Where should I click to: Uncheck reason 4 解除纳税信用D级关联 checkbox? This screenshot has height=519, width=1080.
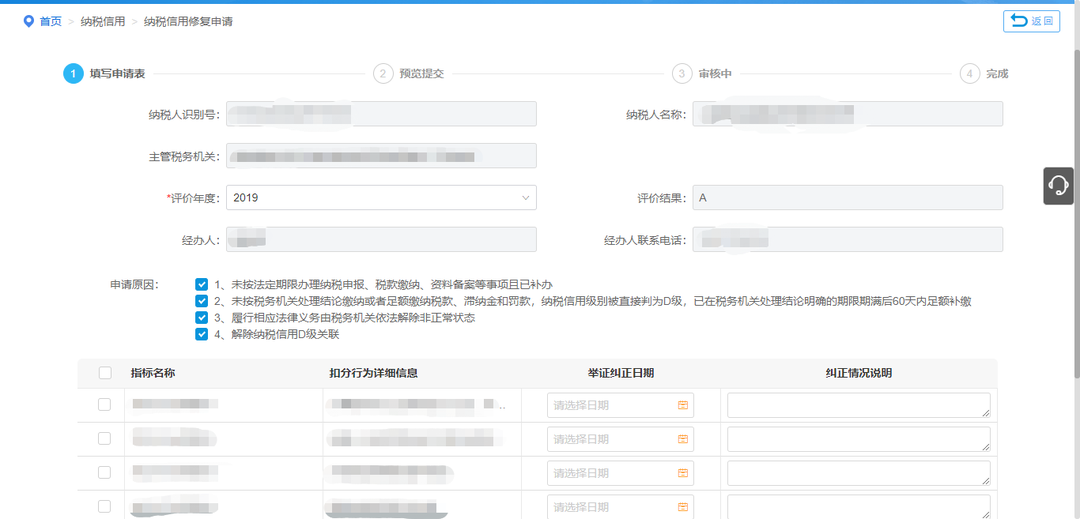coord(201,335)
